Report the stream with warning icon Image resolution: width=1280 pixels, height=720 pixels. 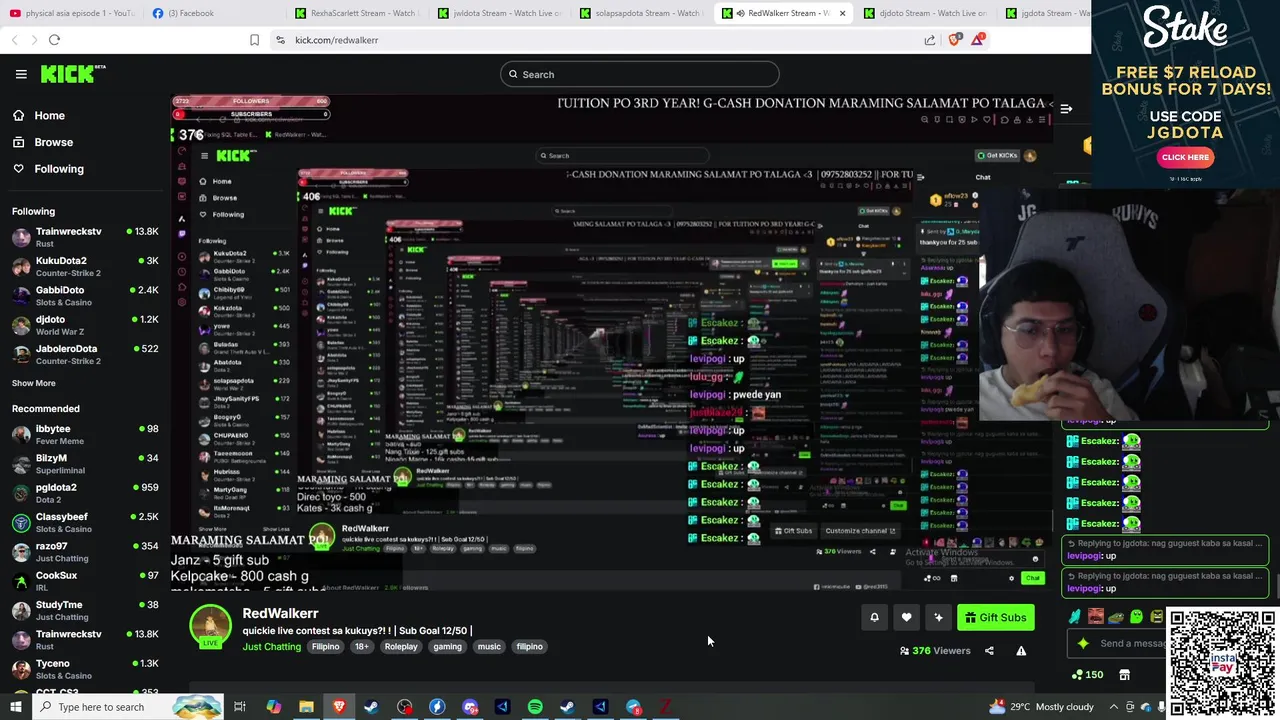coord(1021,651)
